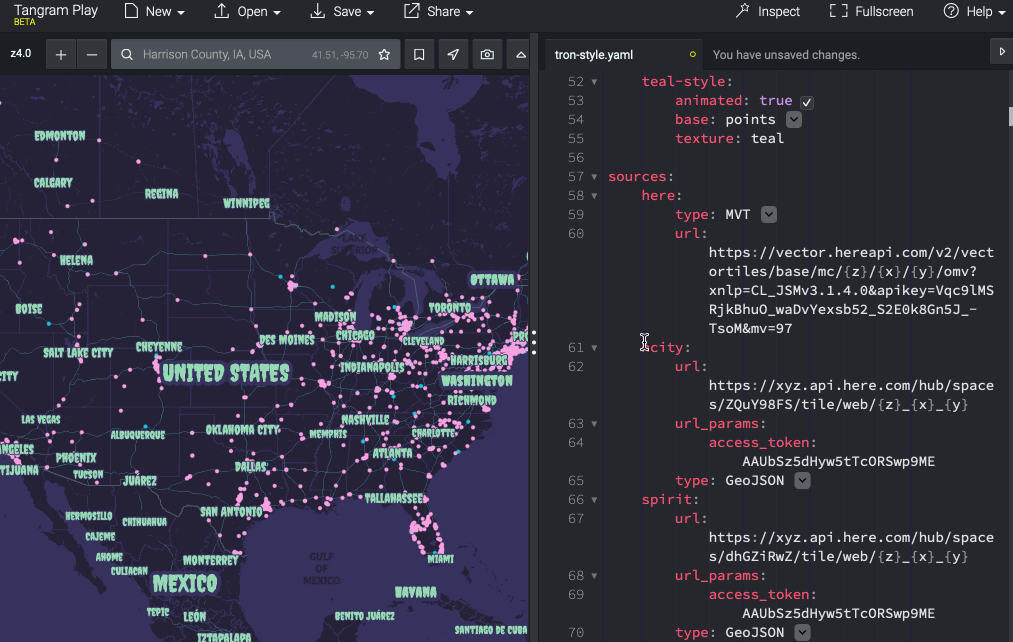The height and width of the screenshot is (642, 1013).
Task: Fold the city block on line 61
Action: click(594, 348)
